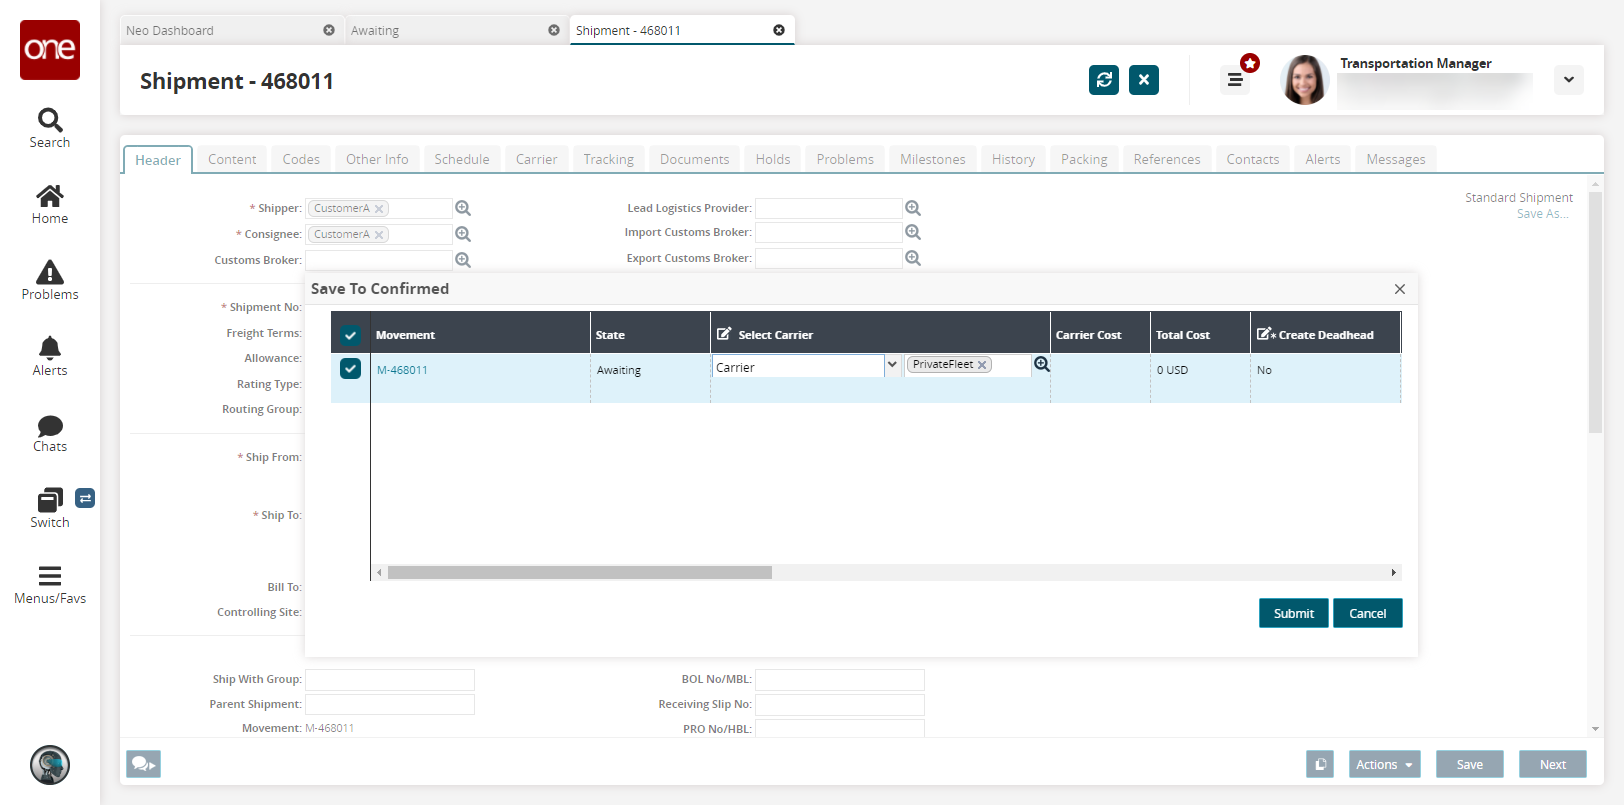Click the Lead Logistics Provider input field
Screen dimensions: 1624x805
[x=828, y=208]
